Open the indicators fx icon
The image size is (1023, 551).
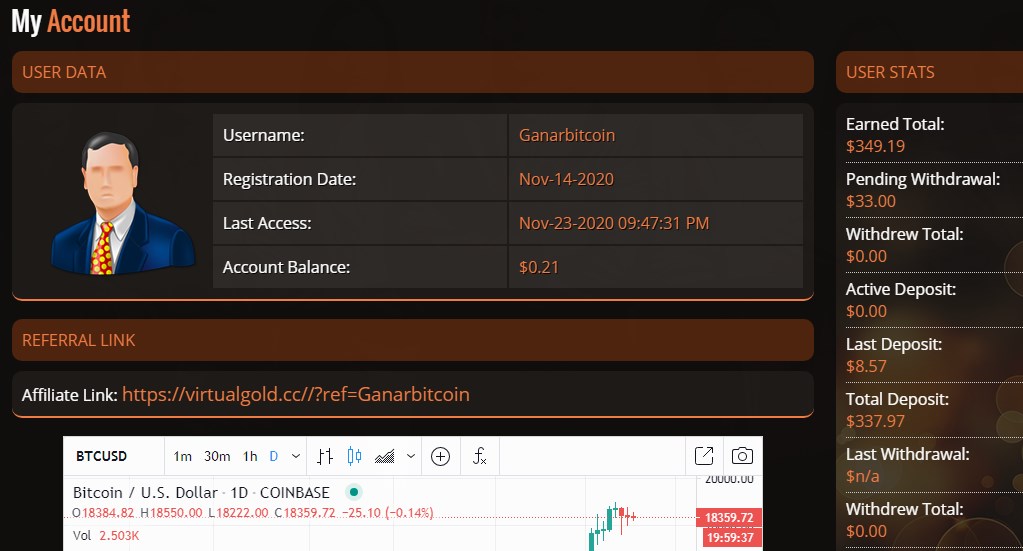click(480, 456)
